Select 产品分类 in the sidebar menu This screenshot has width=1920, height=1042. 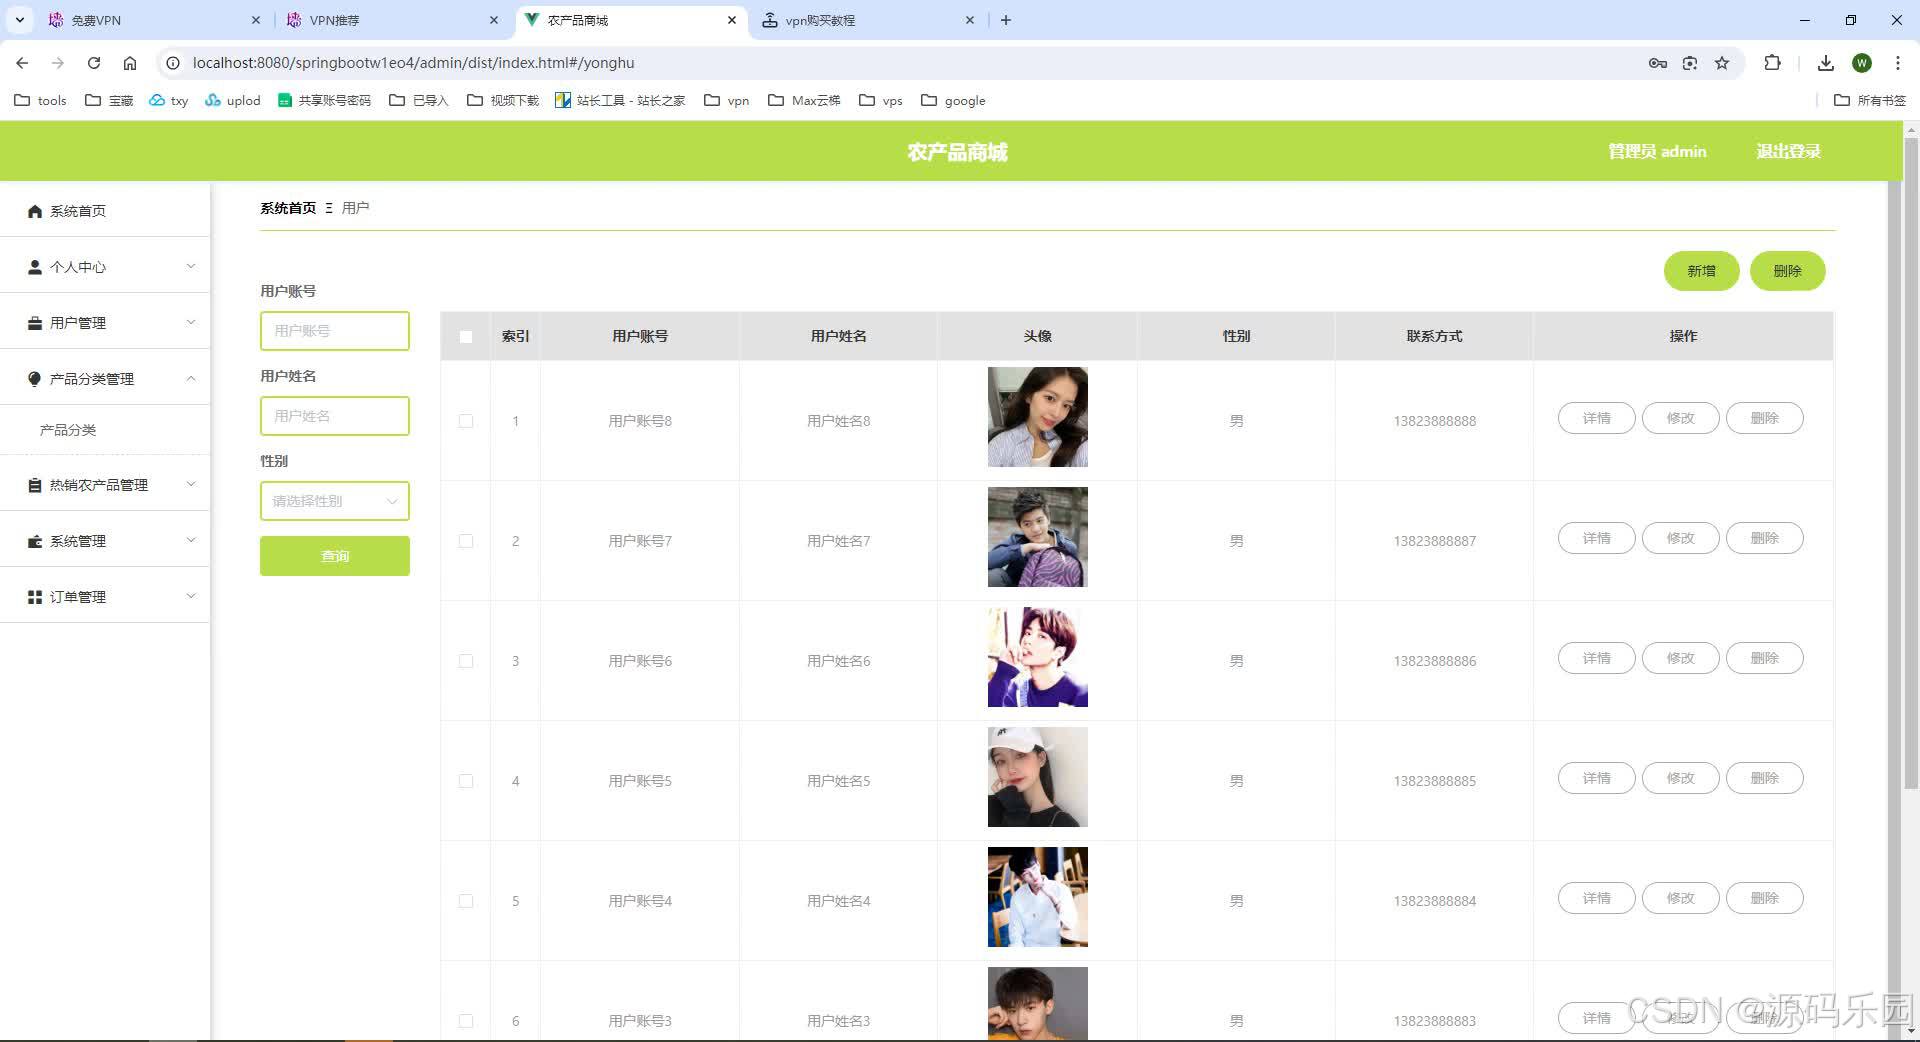66,430
